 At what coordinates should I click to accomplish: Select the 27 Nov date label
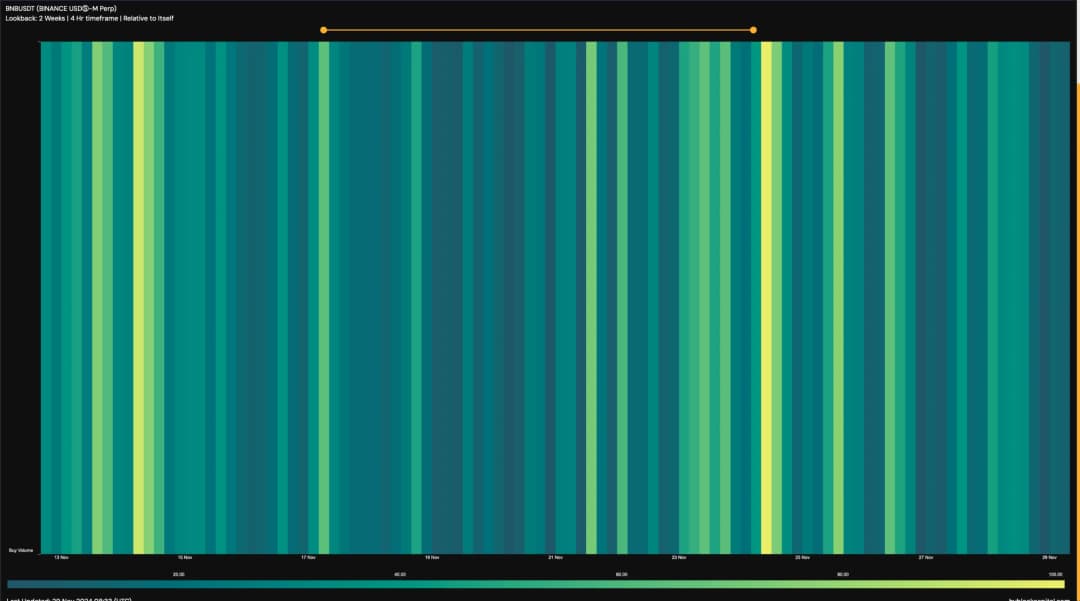925,557
